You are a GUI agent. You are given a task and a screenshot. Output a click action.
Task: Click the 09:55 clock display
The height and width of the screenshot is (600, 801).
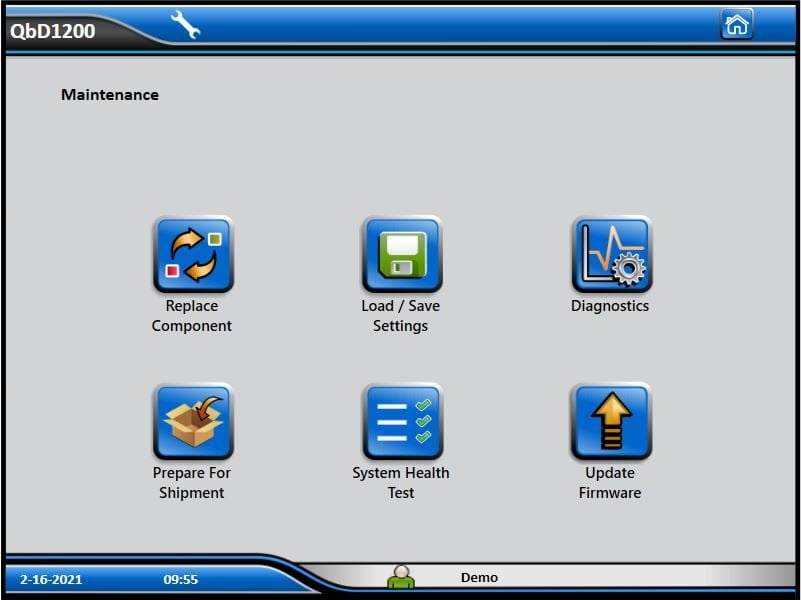181,579
